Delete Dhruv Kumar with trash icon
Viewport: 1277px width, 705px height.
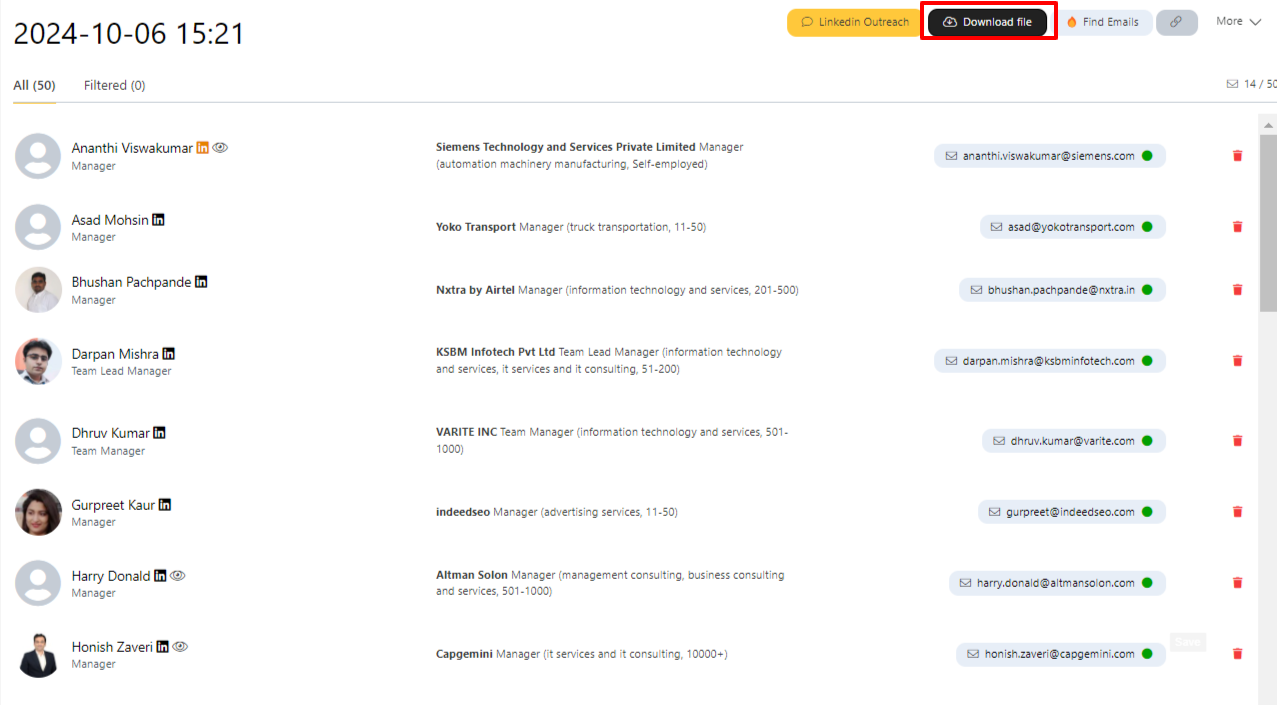(x=1238, y=441)
